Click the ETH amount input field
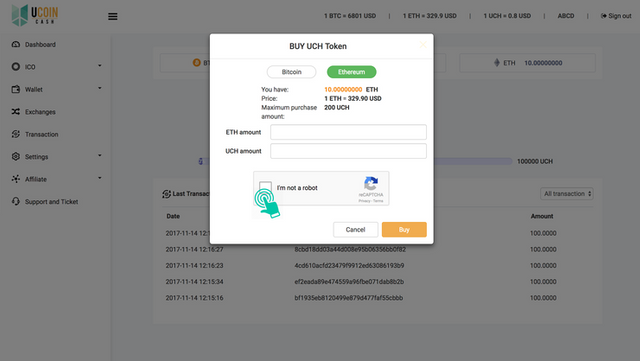Screen dimensions: 640x361 [x=348, y=132]
